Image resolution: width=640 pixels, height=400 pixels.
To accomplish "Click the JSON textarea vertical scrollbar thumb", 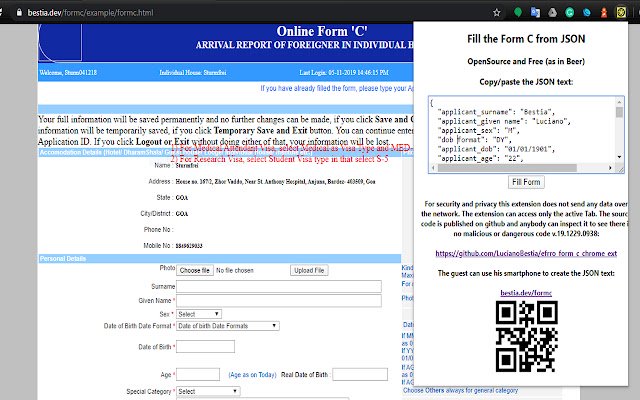I will [619, 112].
